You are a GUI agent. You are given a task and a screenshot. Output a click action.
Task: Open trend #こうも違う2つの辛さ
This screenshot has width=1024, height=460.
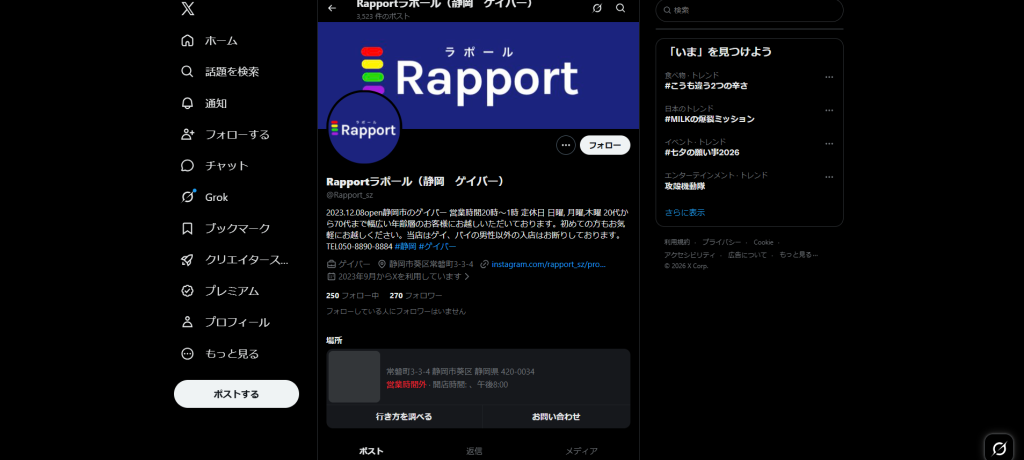click(706, 86)
